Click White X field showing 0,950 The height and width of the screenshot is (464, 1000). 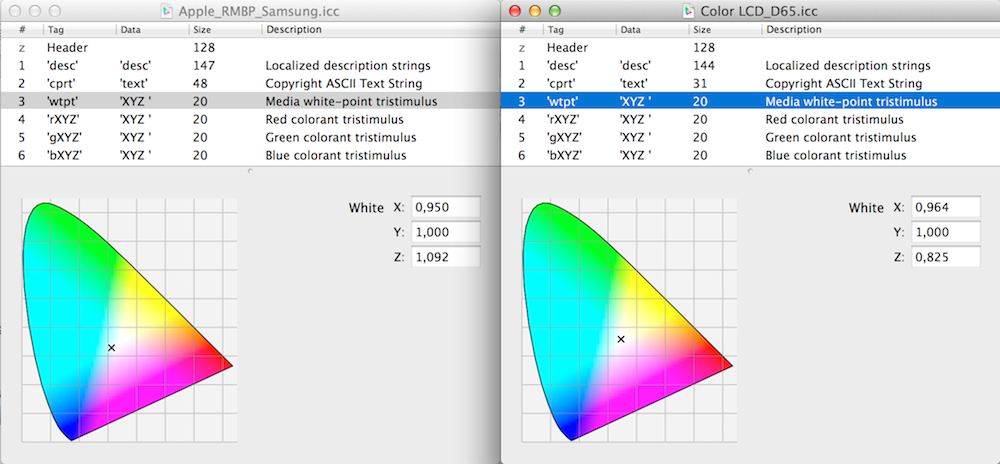446,208
